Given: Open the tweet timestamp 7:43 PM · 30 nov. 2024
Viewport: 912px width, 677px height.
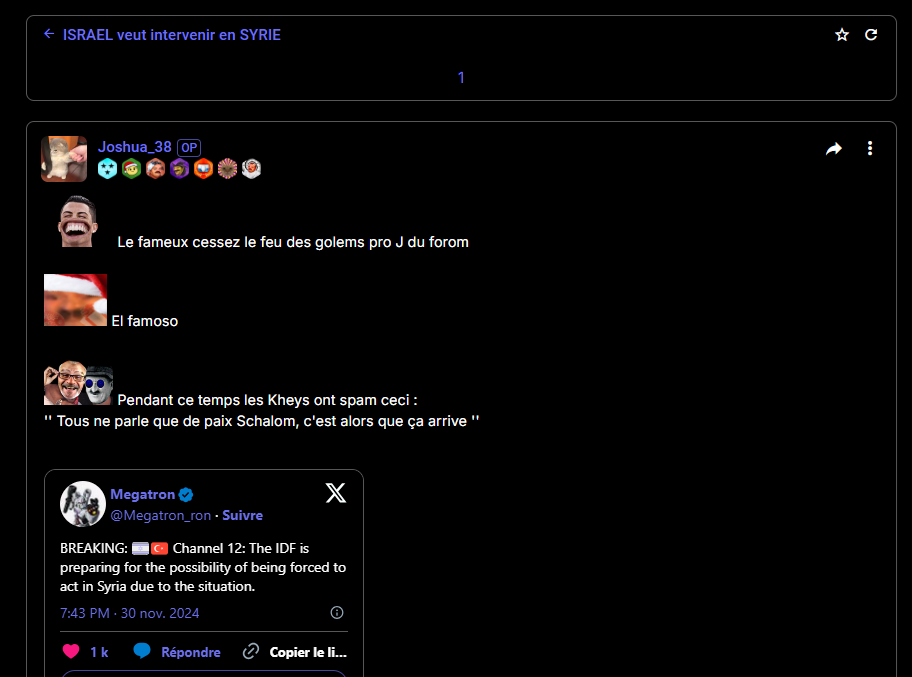Looking at the screenshot, I should (130, 613).
